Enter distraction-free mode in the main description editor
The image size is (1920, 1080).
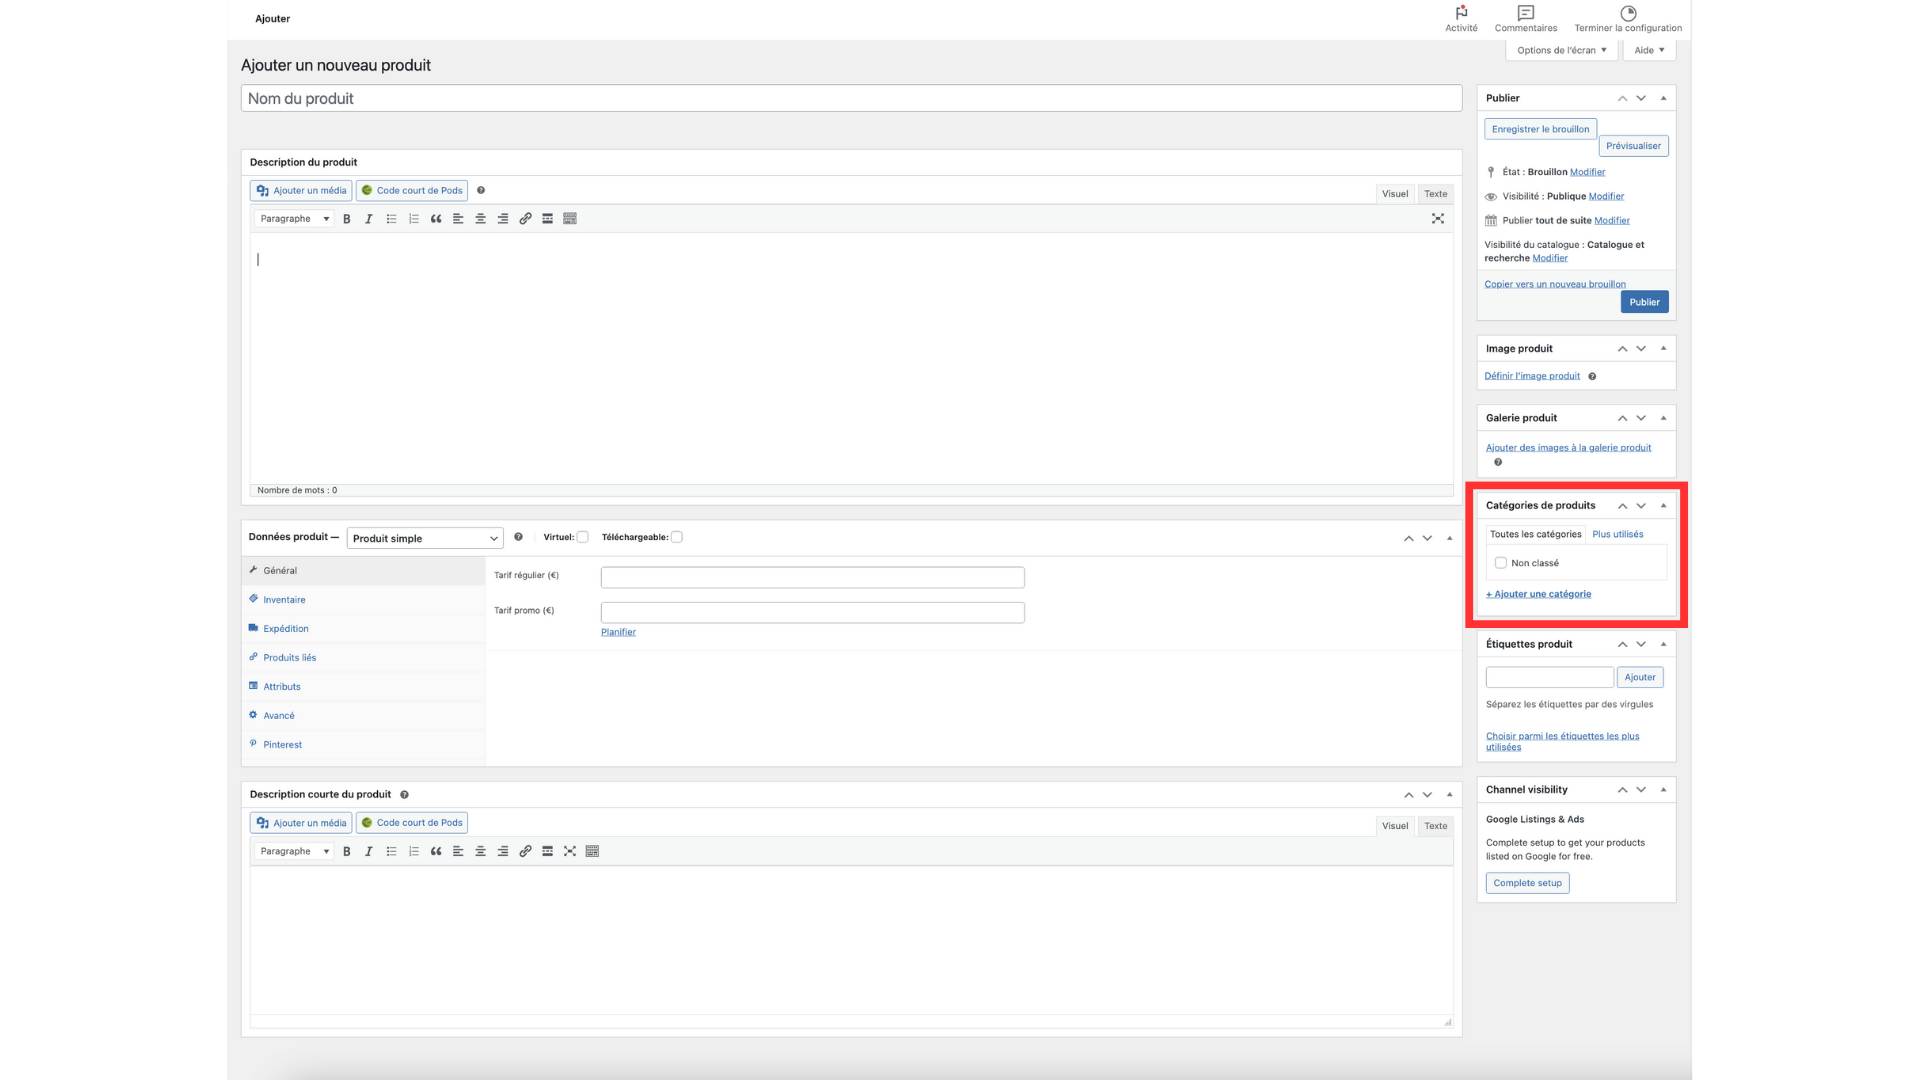(1438, 219)
